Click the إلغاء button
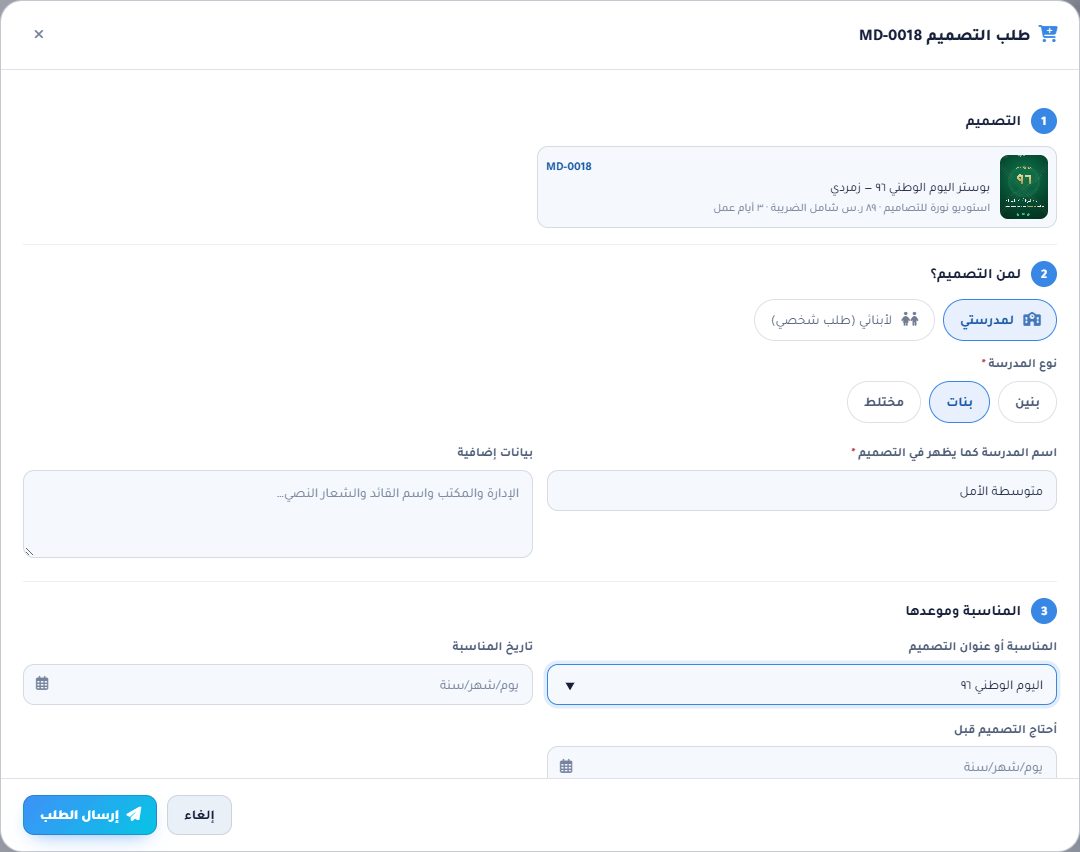The image size is (1080, 852). 199,815
